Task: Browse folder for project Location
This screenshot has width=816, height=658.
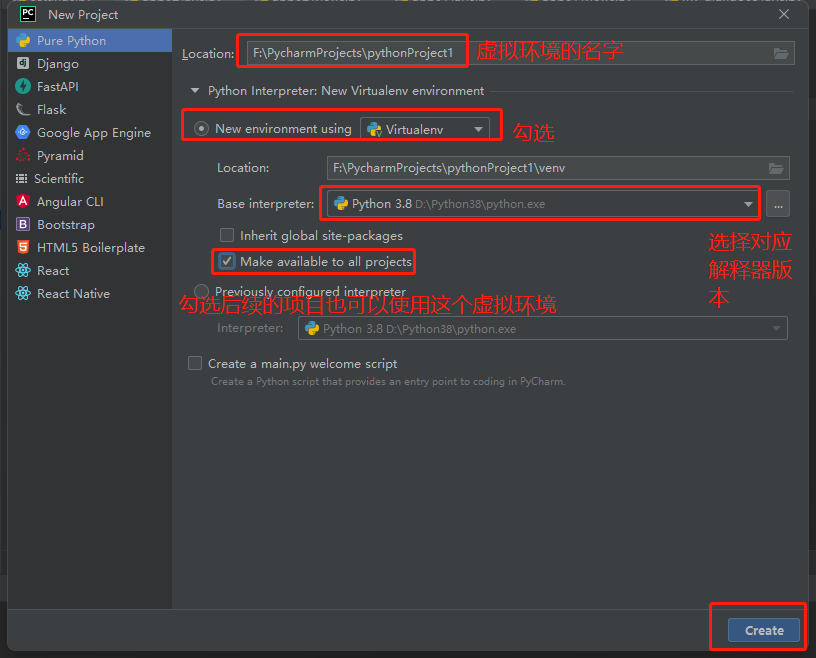Action: (781, 53)
